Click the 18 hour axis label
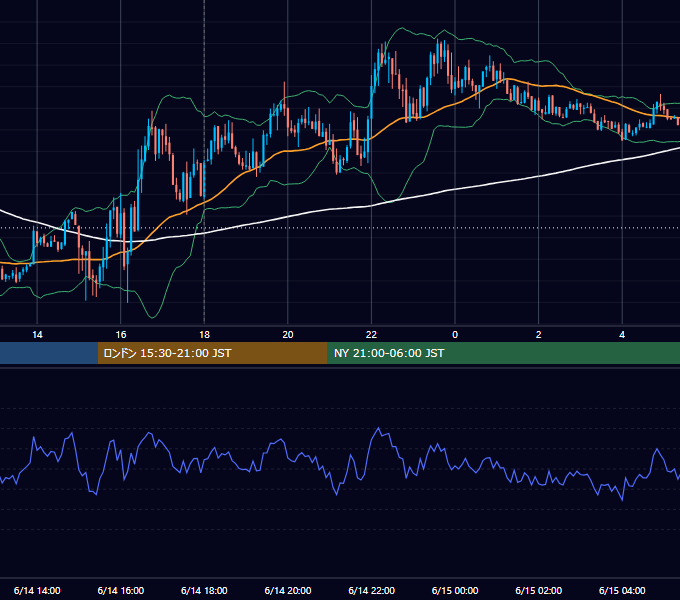 (204, 335)
